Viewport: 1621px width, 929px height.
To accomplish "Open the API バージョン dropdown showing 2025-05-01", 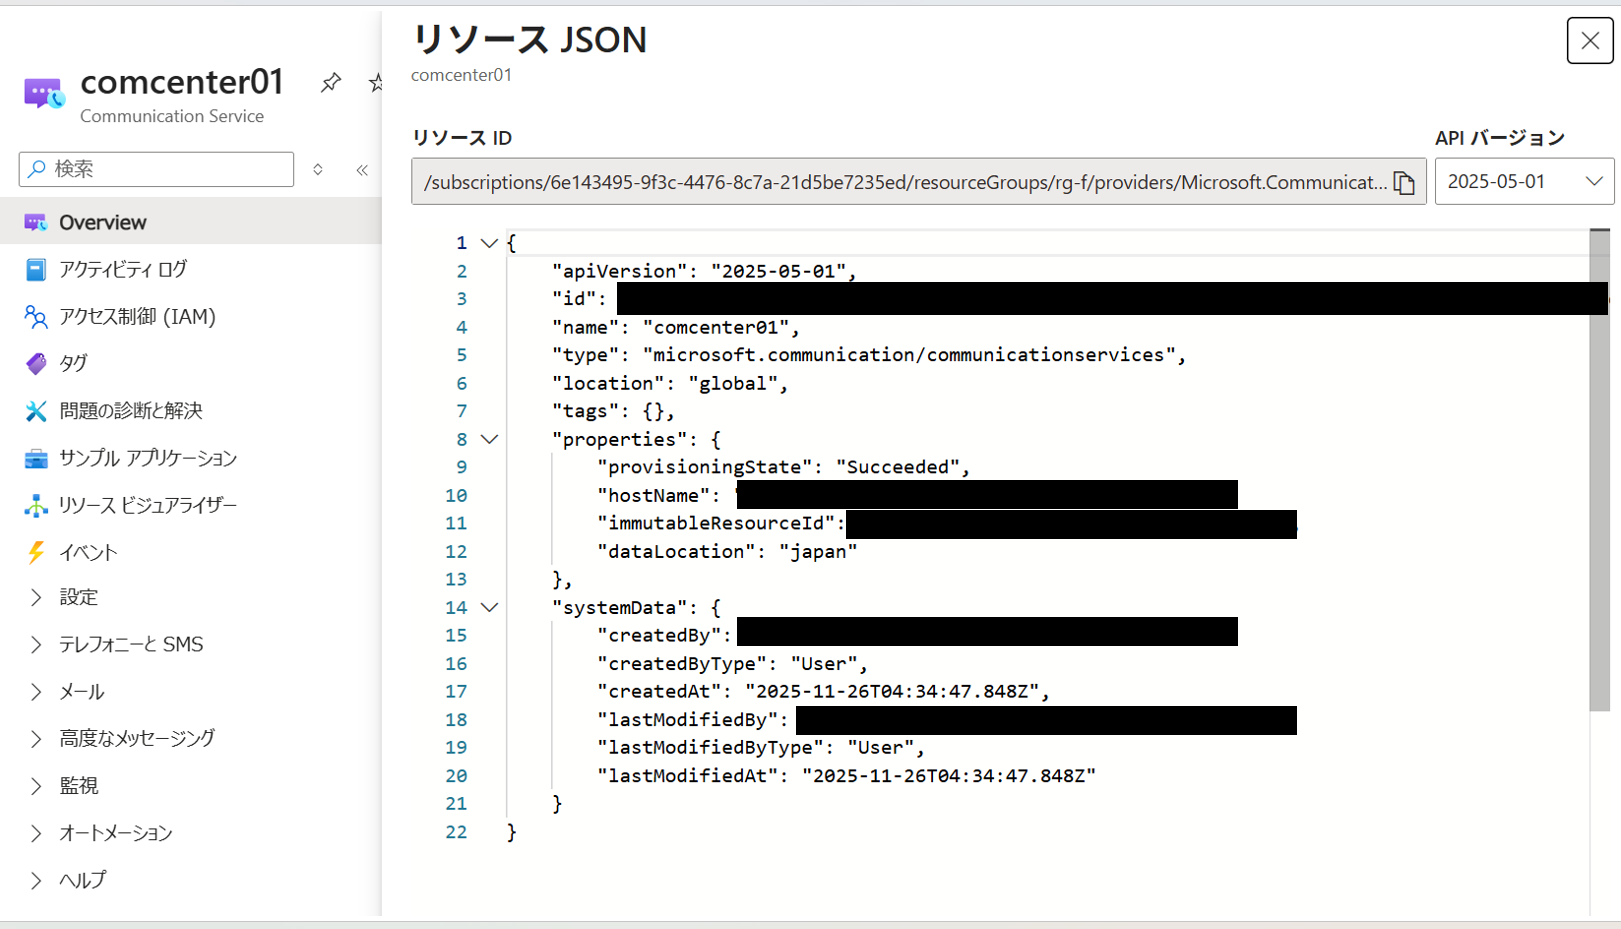I will click(1524, 181).
